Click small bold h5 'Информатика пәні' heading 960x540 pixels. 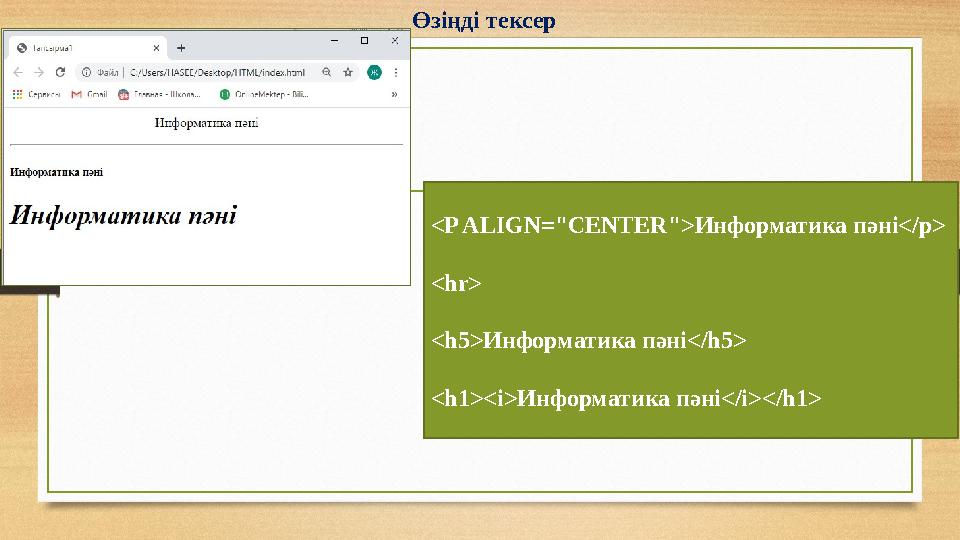(x=56, y=172)
